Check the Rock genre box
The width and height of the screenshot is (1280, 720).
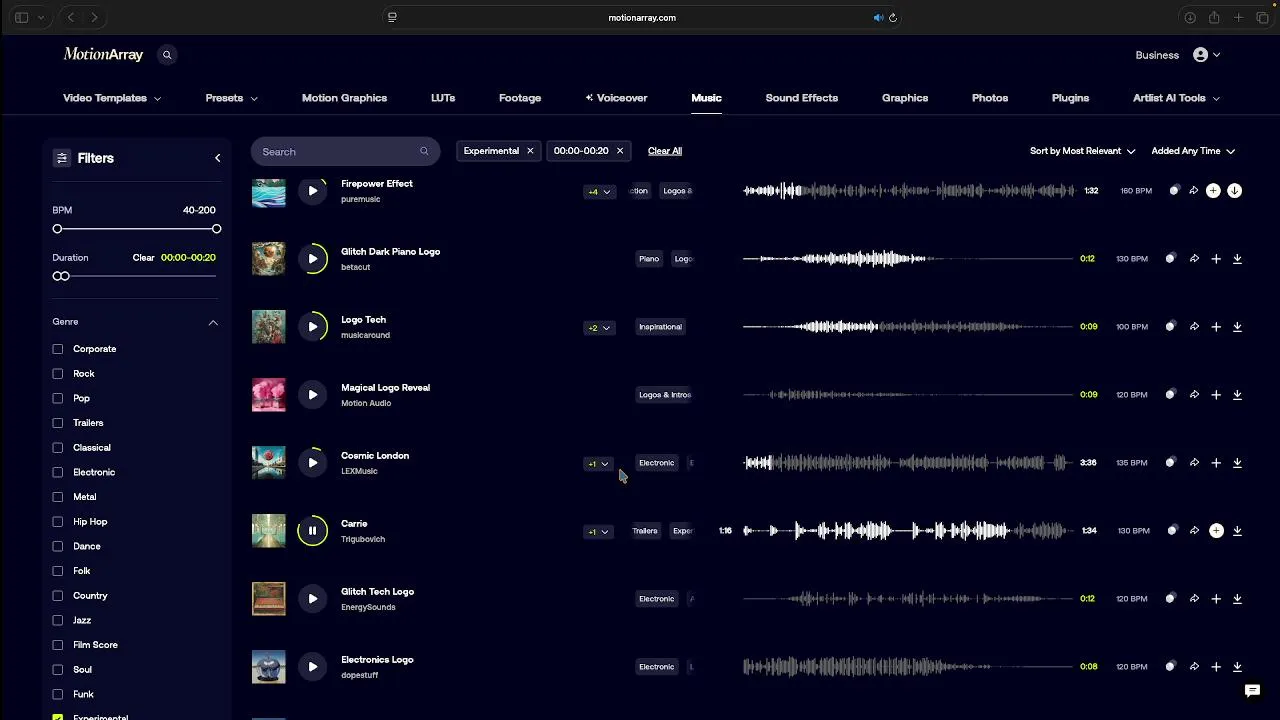coord(58,374)
